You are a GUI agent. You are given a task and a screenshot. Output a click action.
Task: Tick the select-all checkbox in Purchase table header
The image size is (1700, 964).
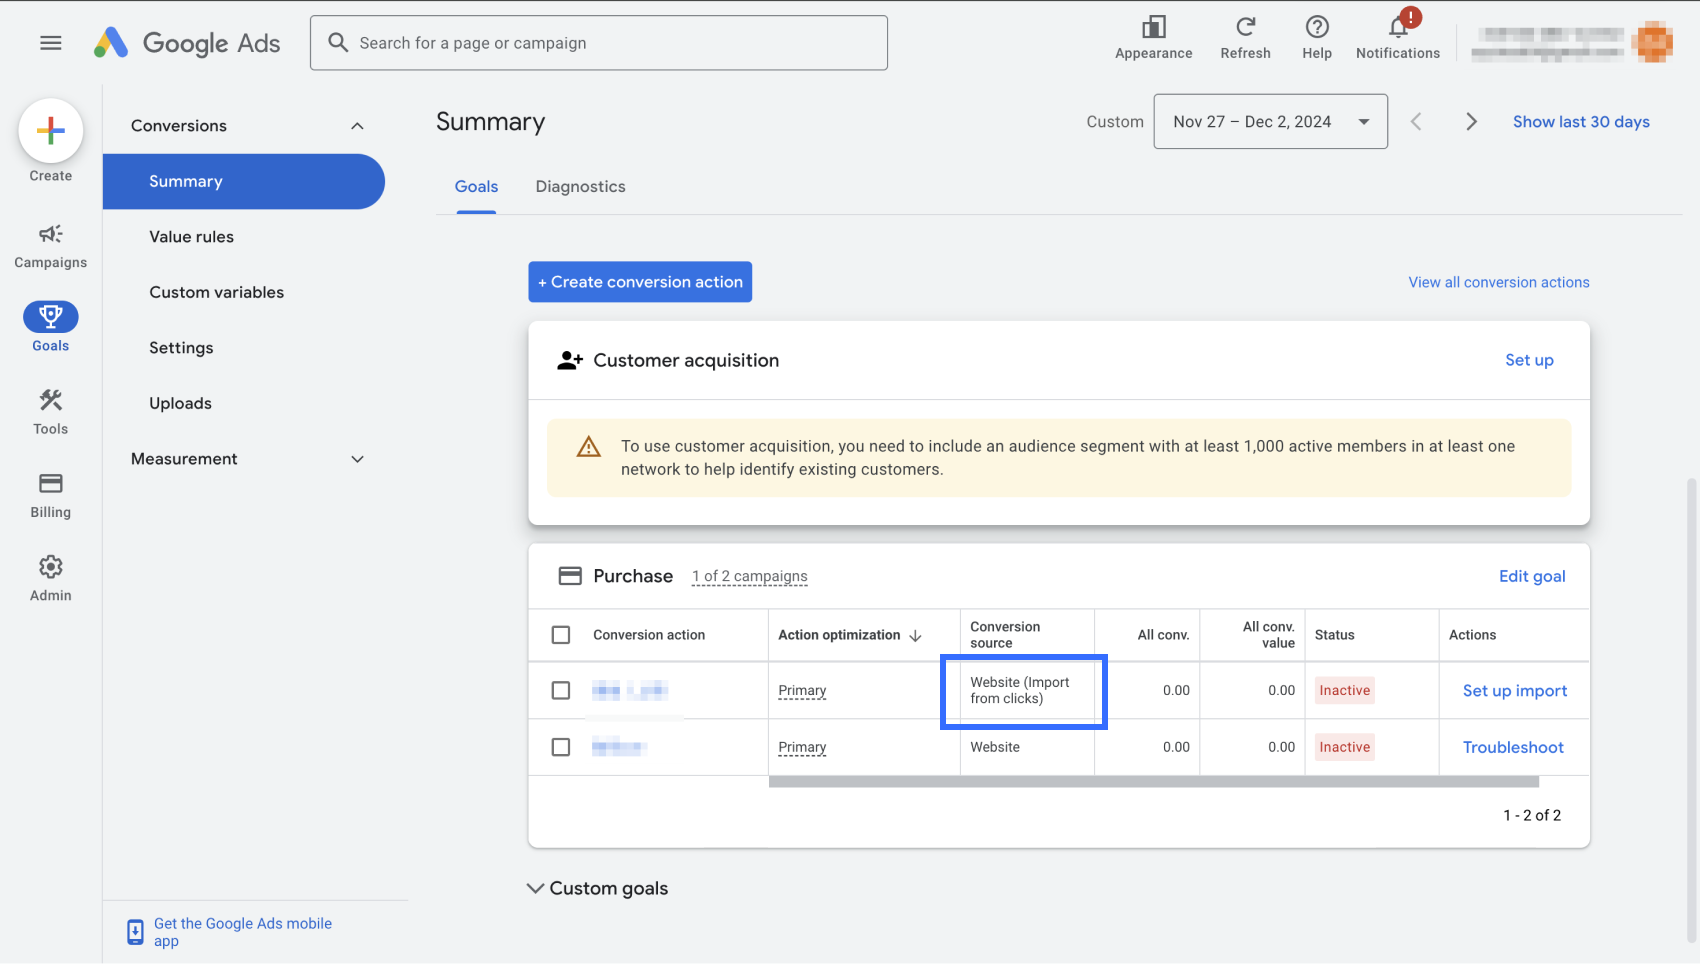pos(561,635)
